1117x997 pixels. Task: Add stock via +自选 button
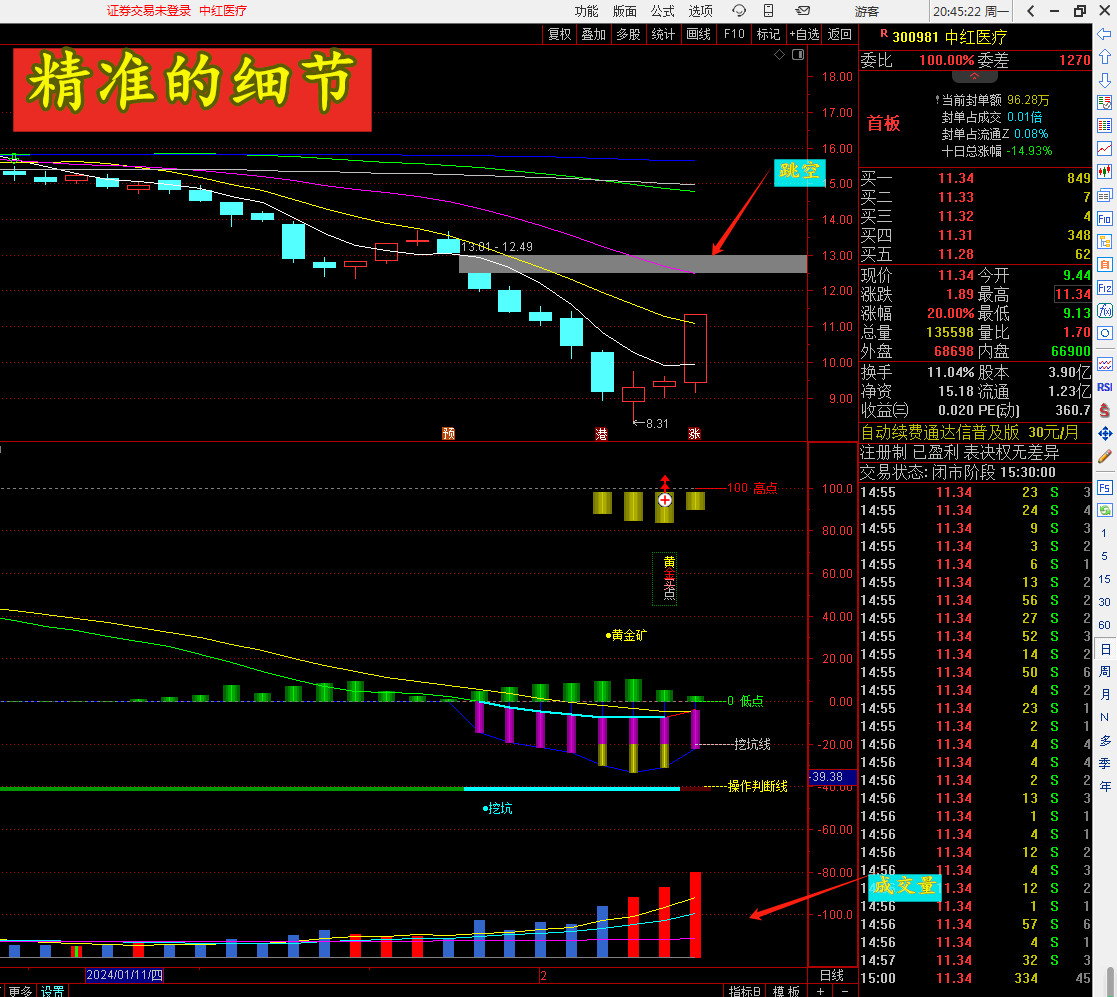[x=804, y=34]
